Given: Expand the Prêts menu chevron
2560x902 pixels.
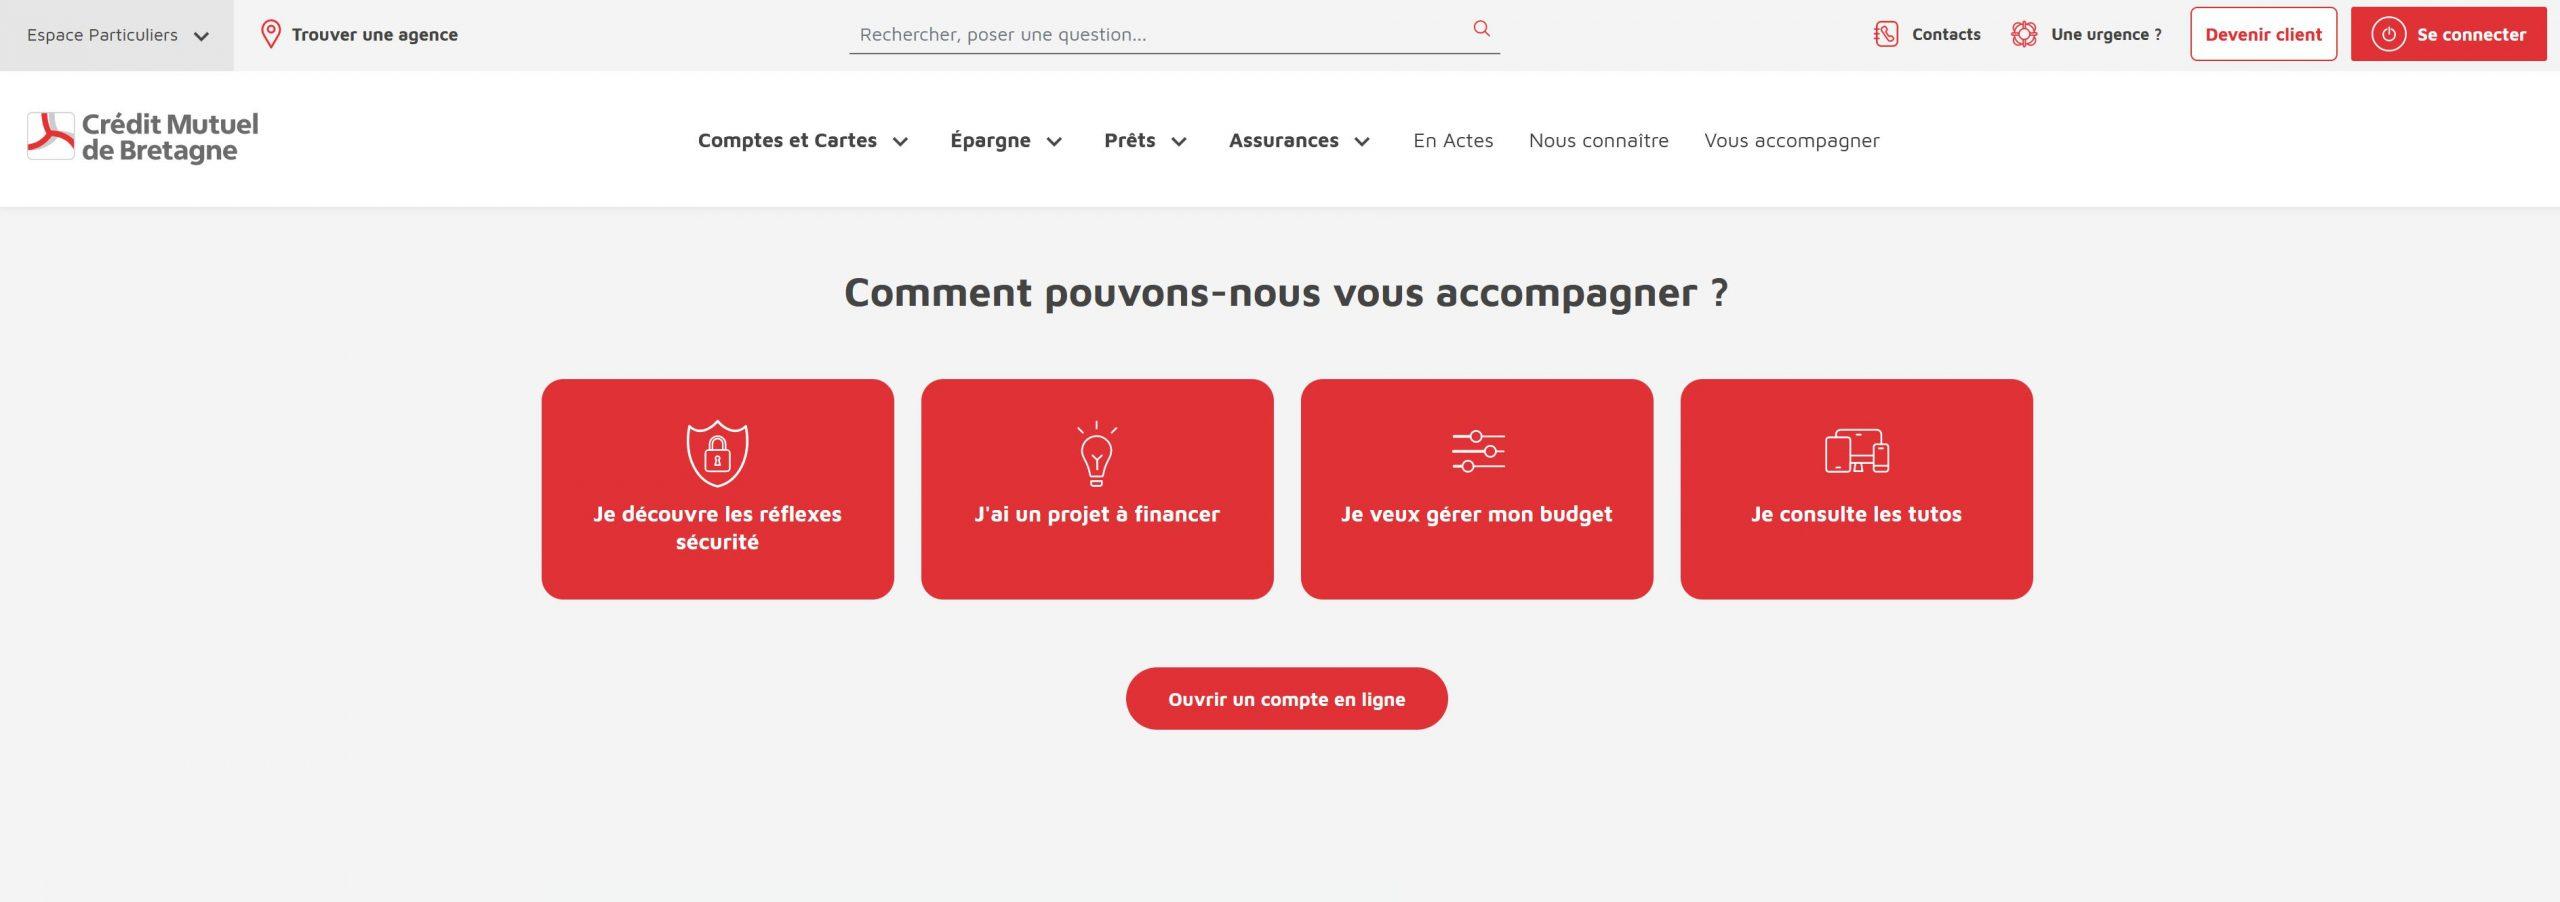Looking at the screenshot, I should pyautogui.click(x=1179, y=142).
